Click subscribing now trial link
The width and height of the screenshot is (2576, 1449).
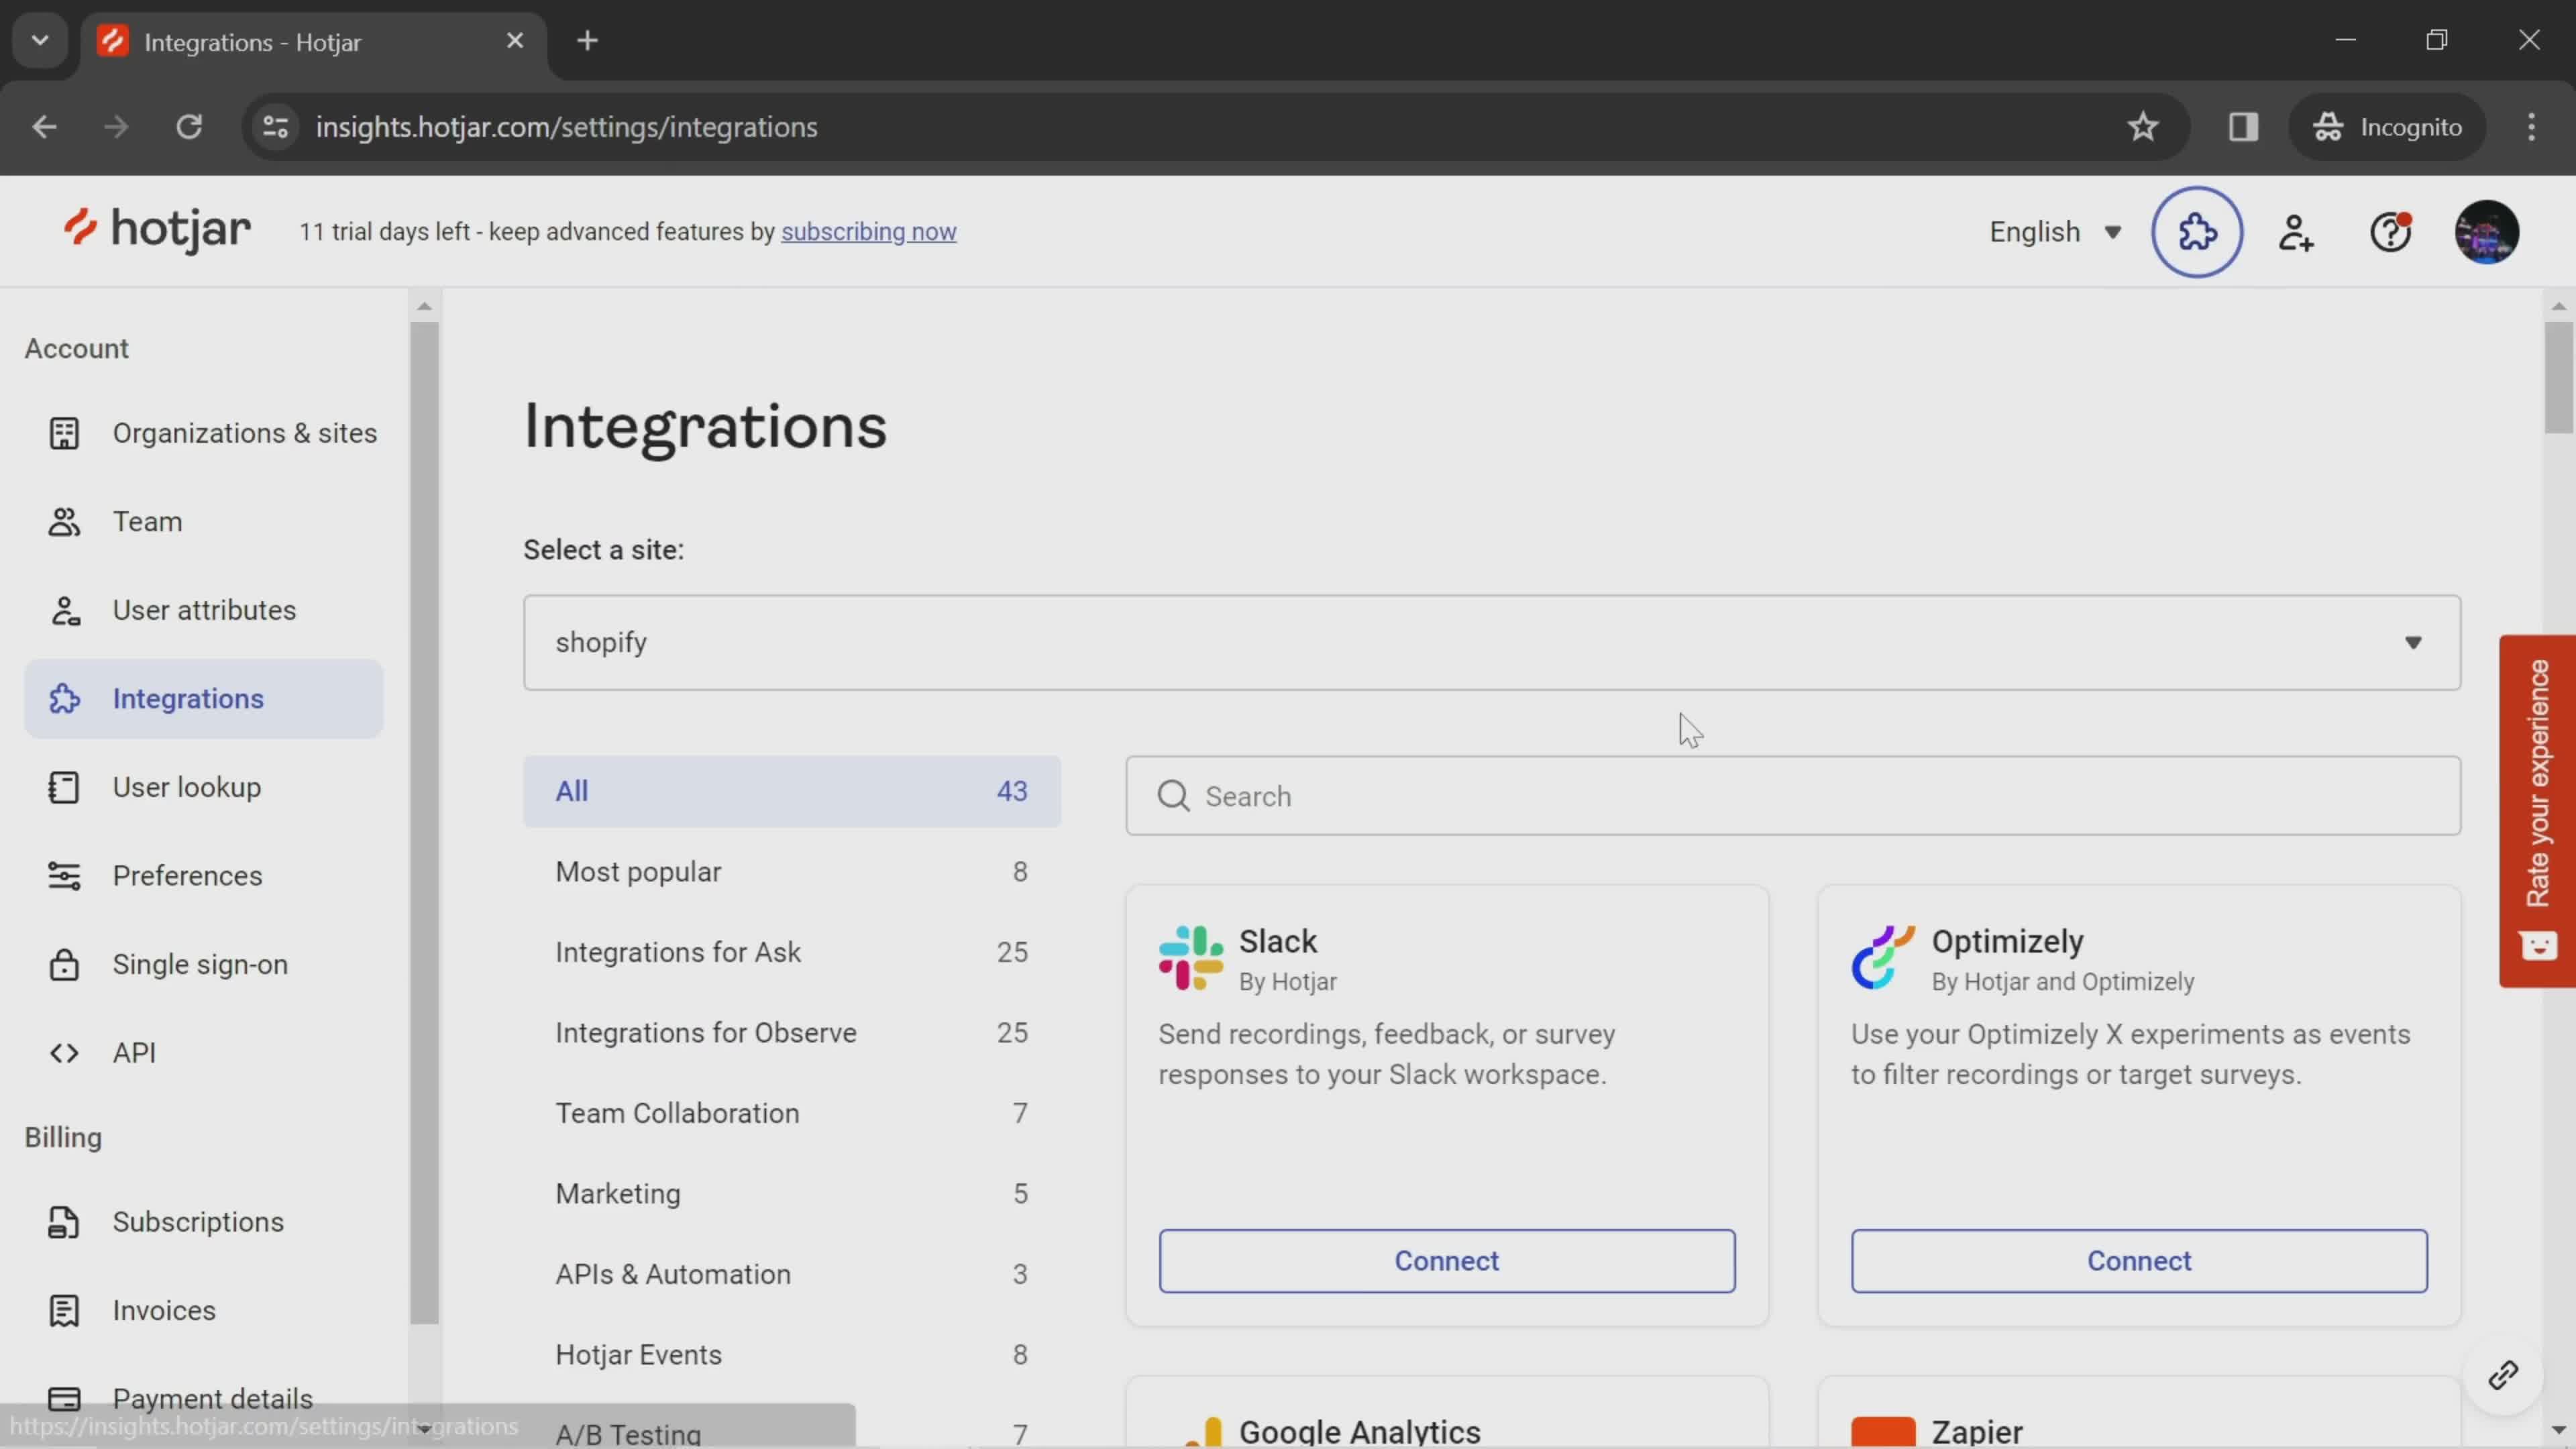tap(869, 231)
